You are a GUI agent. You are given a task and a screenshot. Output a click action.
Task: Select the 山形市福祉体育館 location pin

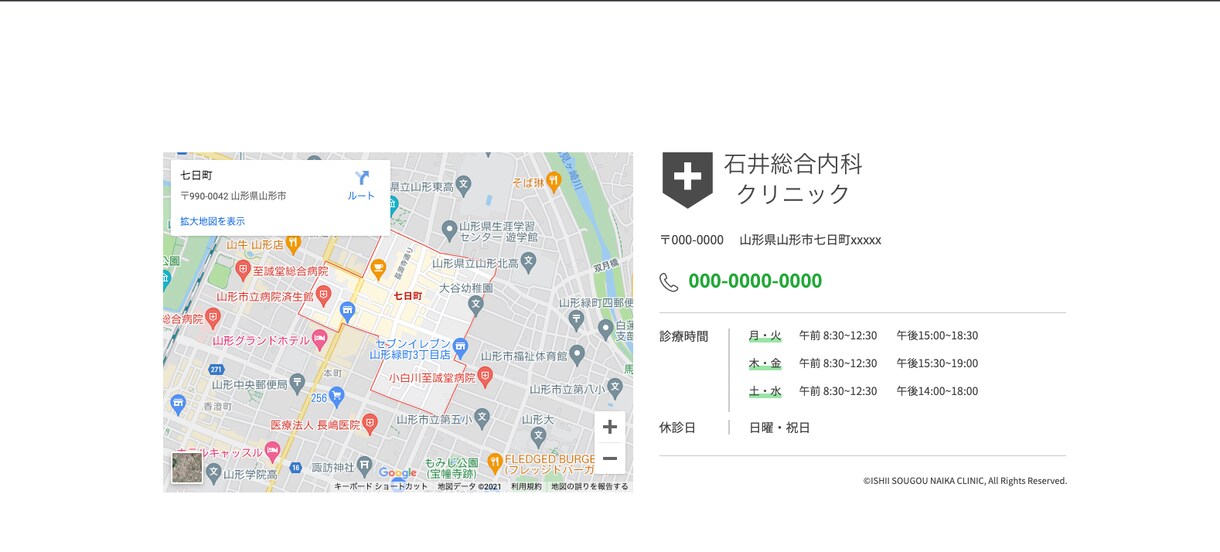pyautogui.click(x=577, y=355)
